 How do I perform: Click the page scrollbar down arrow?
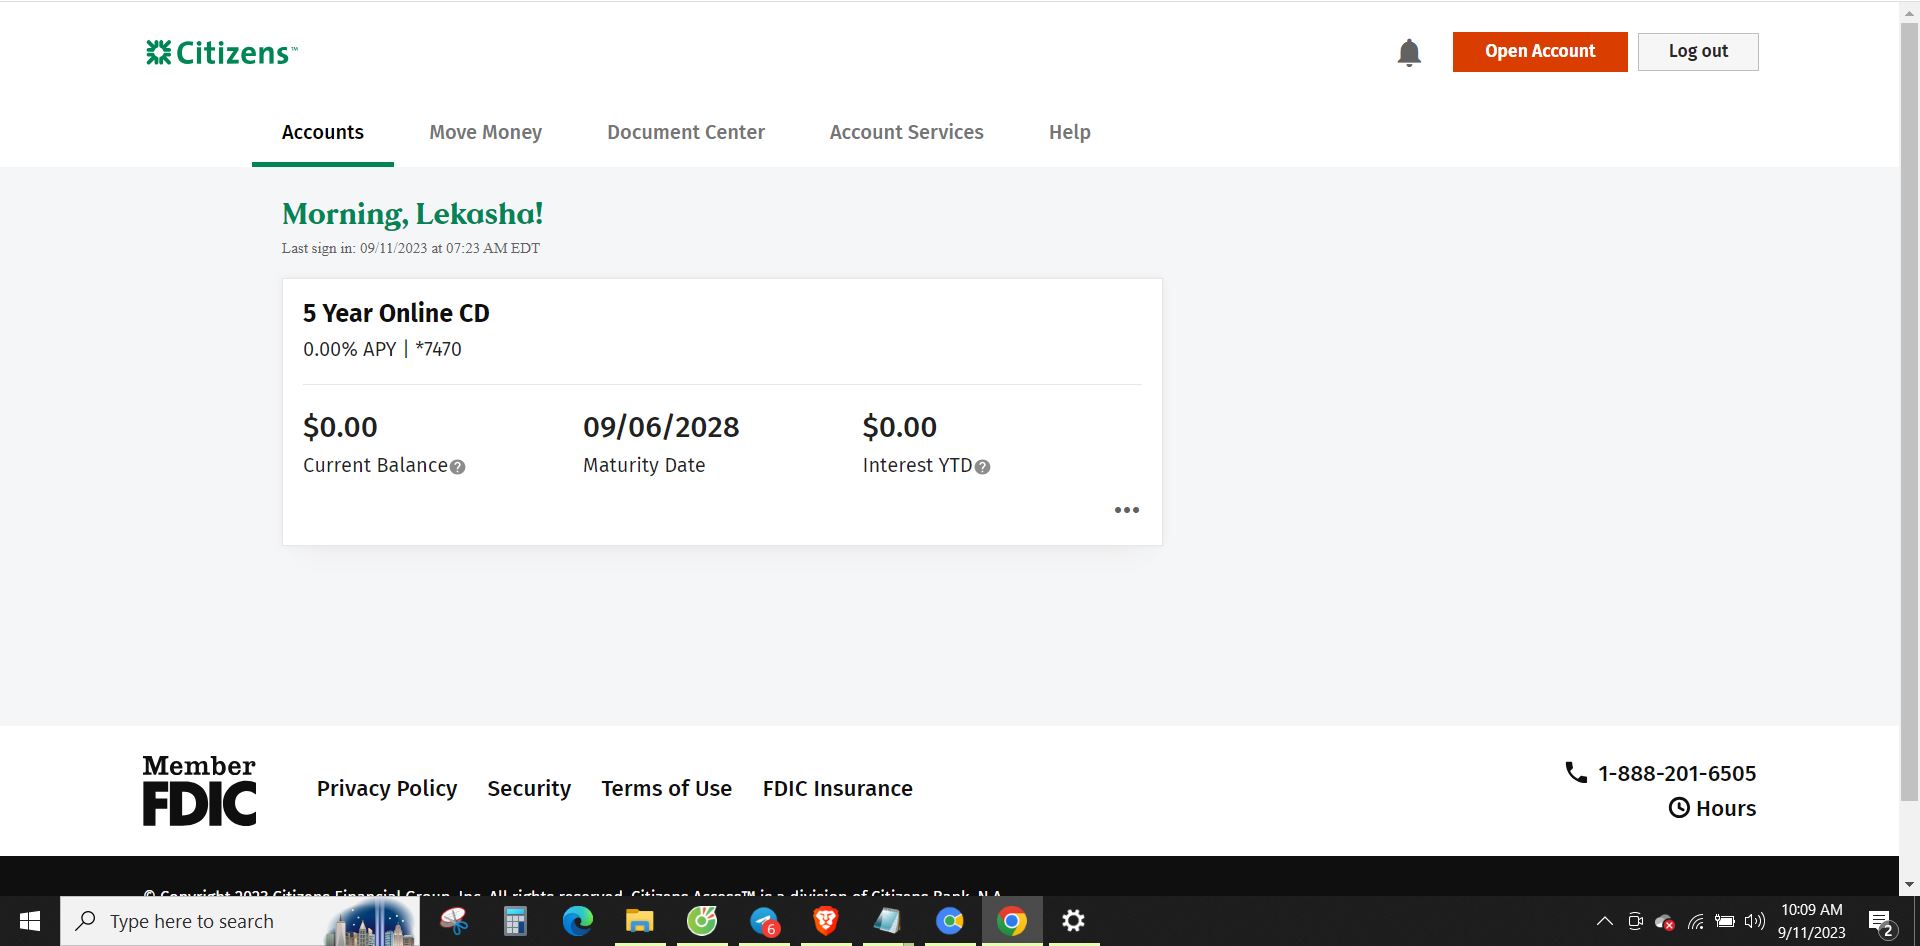(1908, 883)
